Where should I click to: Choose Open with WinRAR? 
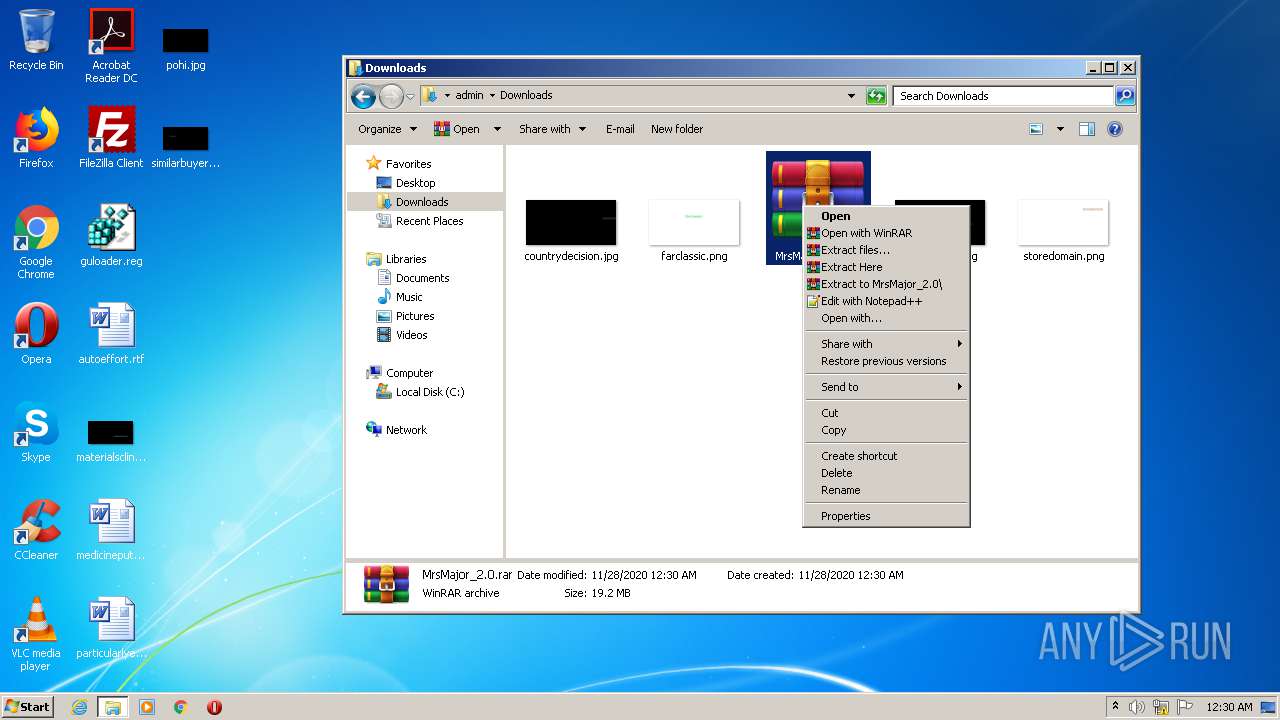point(886,233)
